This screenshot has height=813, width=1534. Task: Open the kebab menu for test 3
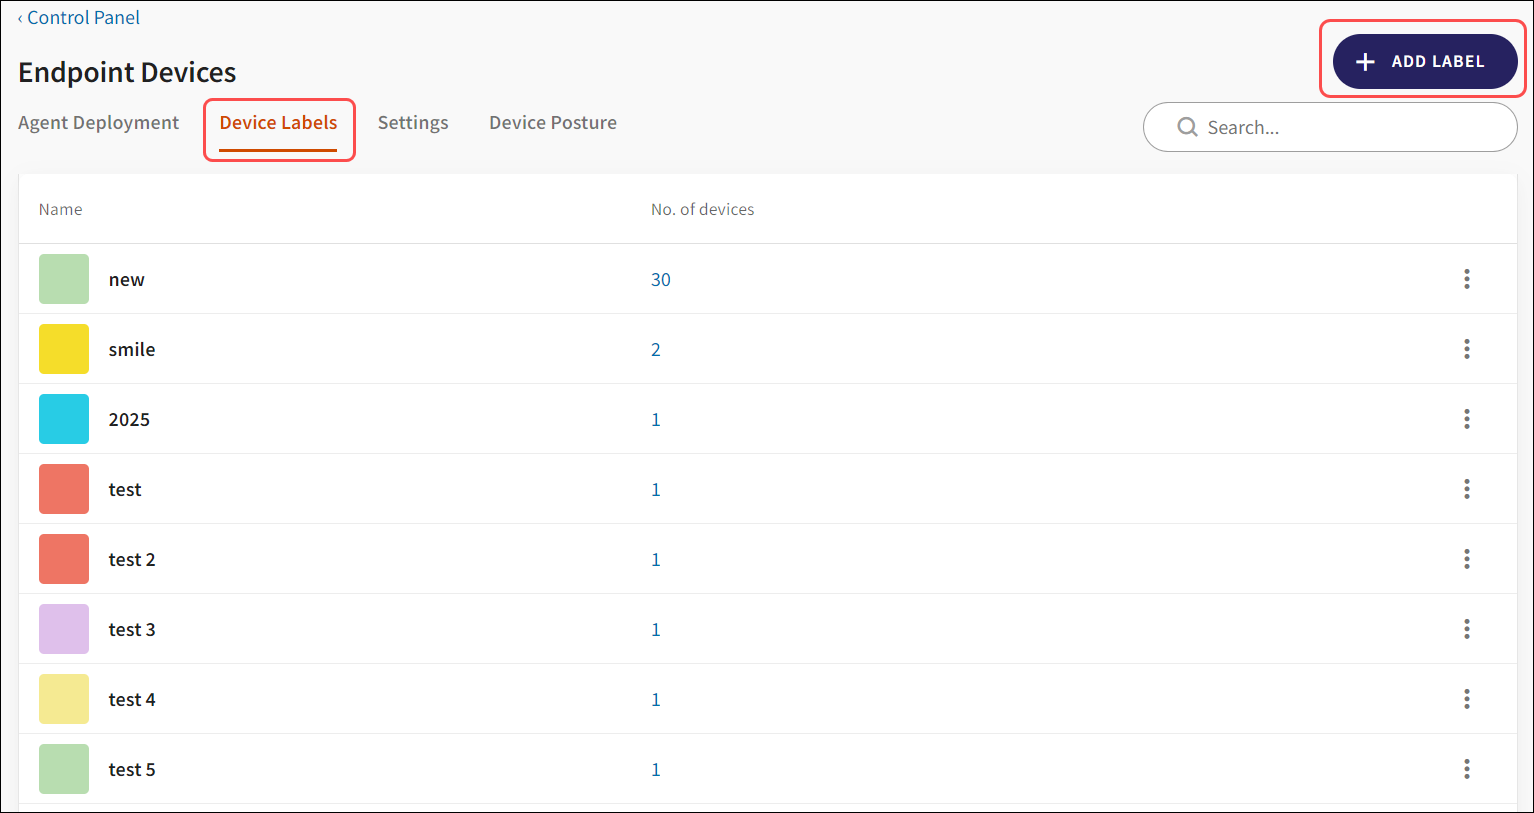[1466, 629]
